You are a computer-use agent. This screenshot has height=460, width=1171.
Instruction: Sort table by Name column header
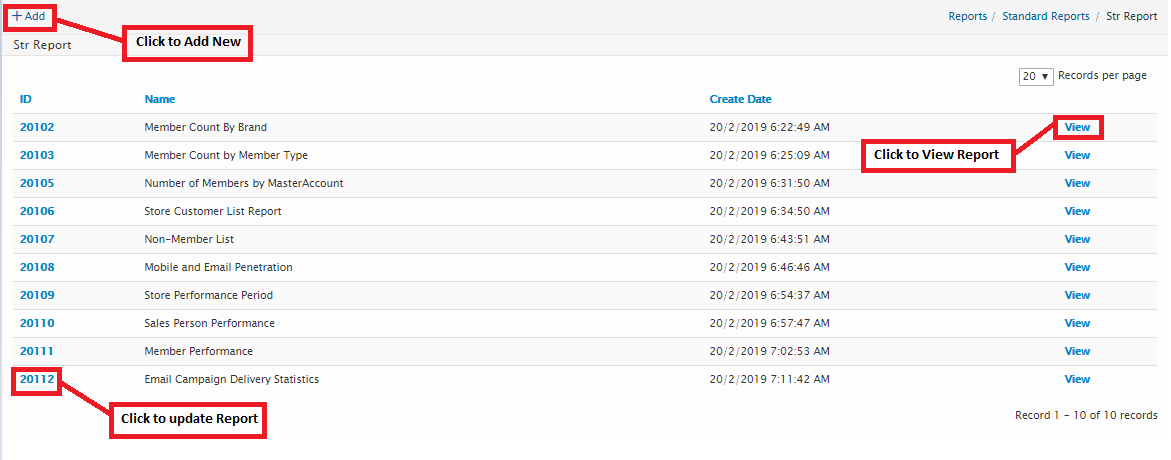tap(160, 99)
